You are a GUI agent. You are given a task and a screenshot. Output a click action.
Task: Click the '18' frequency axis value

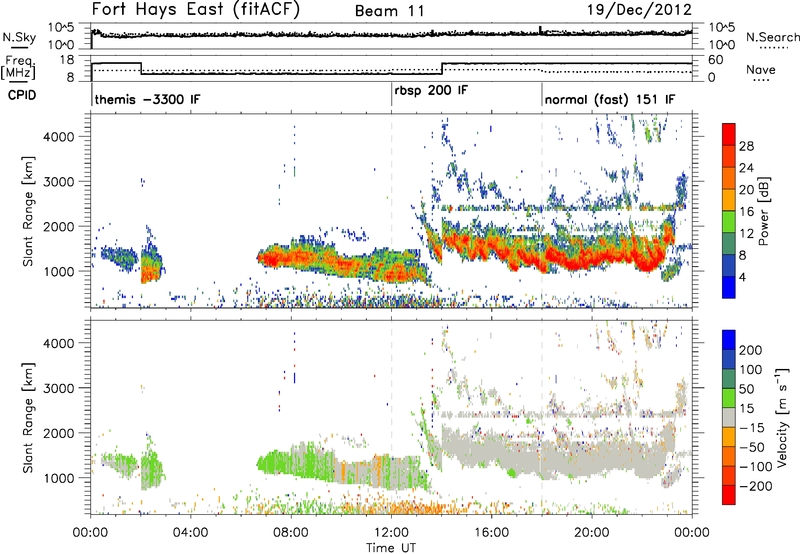[66, 60]
